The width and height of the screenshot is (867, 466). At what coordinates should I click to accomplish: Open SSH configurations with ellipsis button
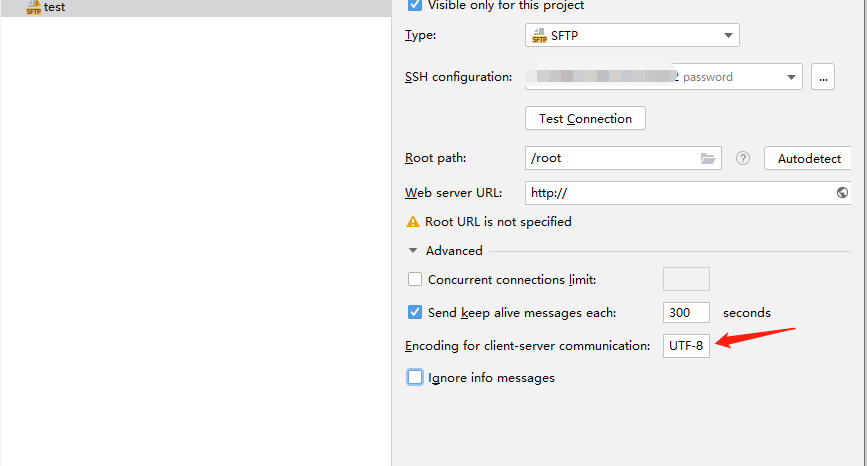tap(823, 77)
